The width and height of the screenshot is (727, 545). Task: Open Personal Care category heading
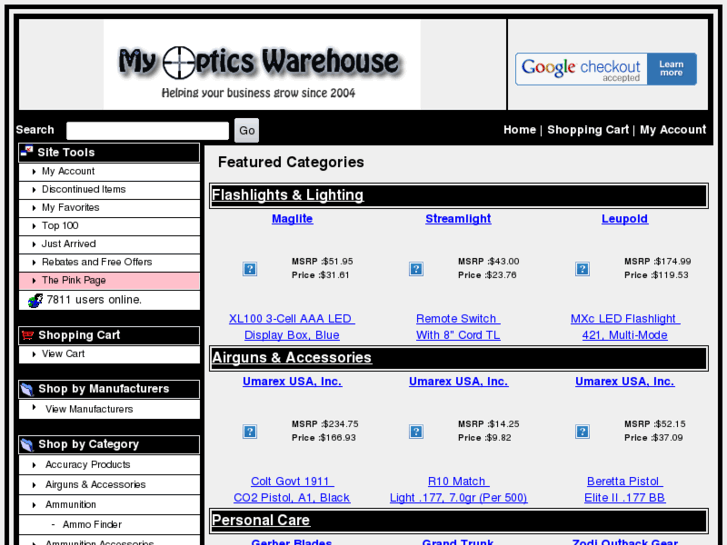tap(261, 520)
